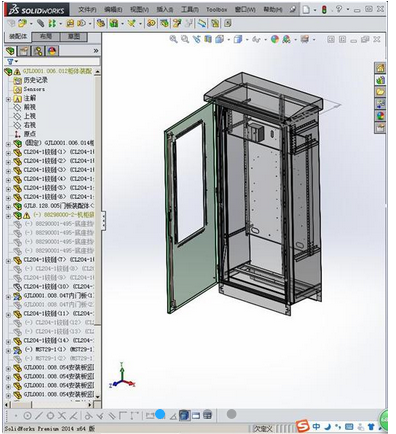The image size is (396, 434).
Task: Open the 编辑 (Edit) menu
Action: click(x=113, y=10)
